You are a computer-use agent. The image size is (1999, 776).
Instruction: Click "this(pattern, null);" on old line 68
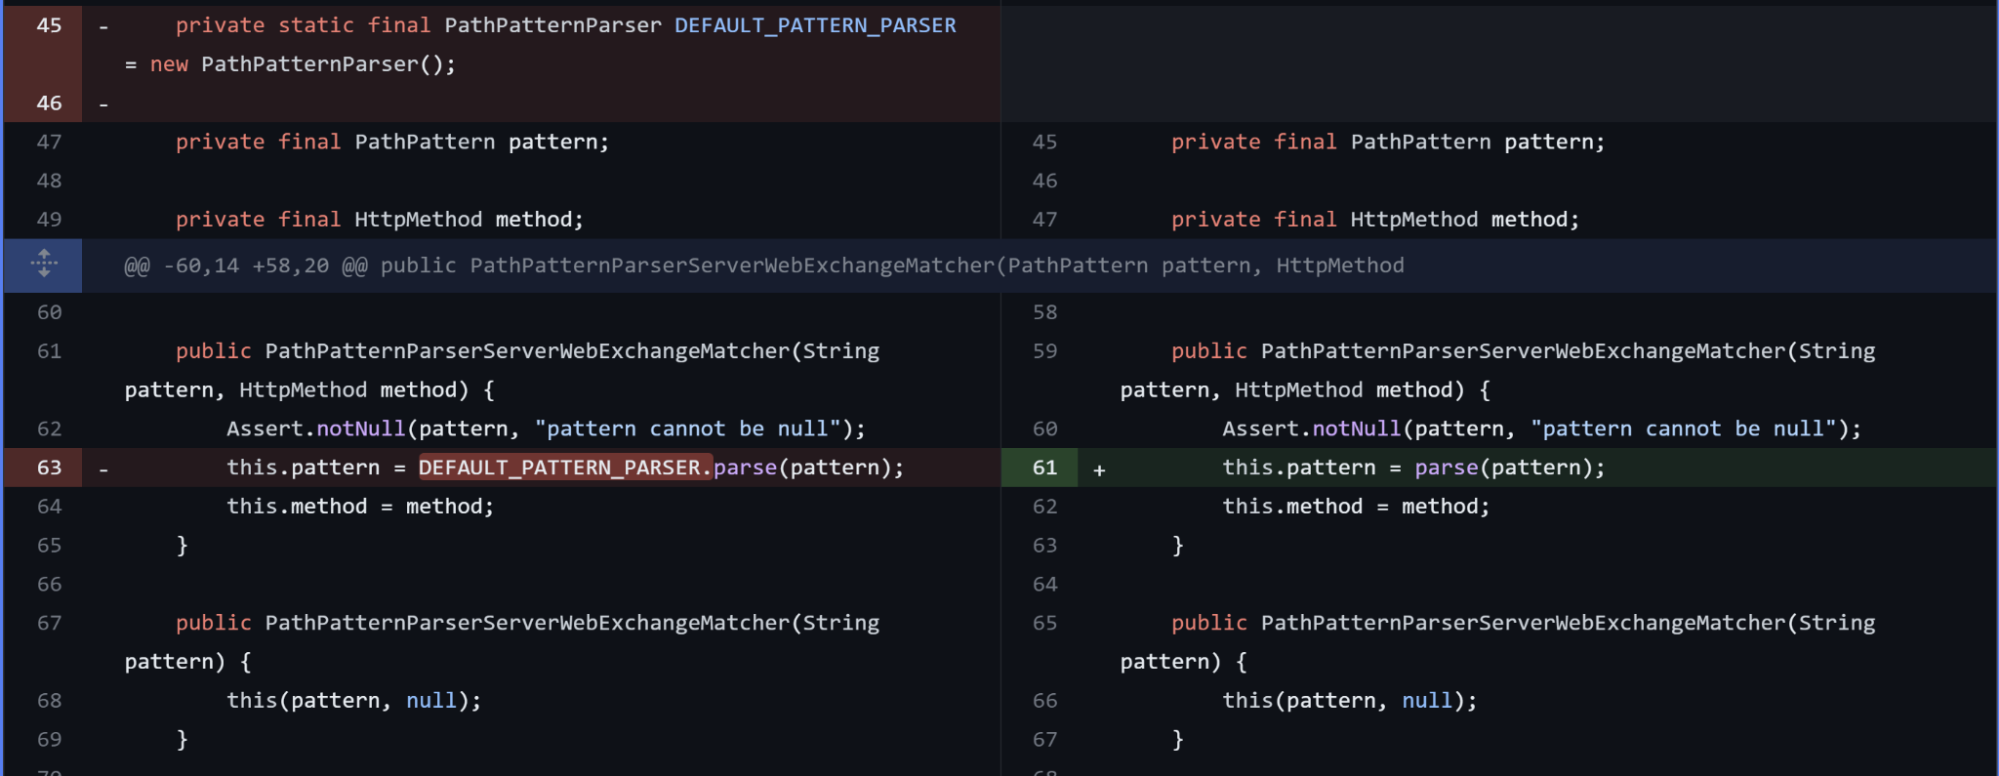pos(354,701)
